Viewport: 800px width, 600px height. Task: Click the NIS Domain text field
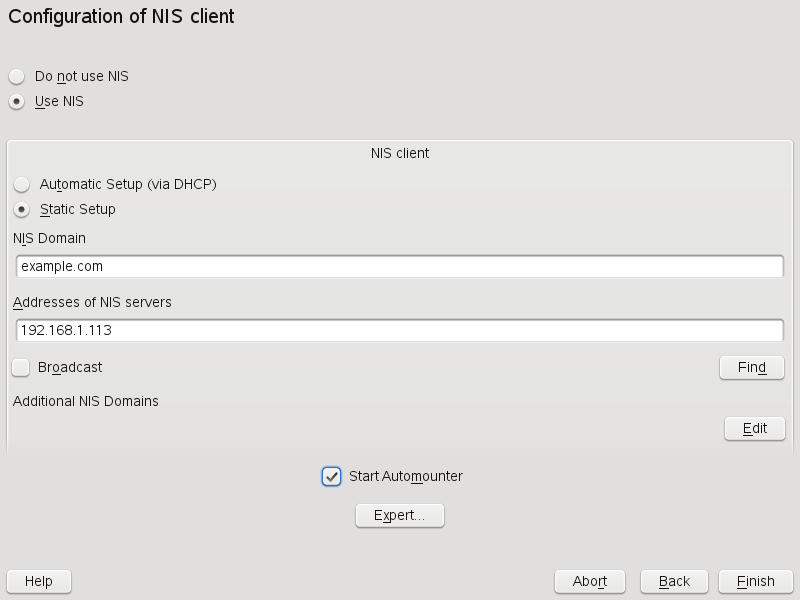point(400,267)
